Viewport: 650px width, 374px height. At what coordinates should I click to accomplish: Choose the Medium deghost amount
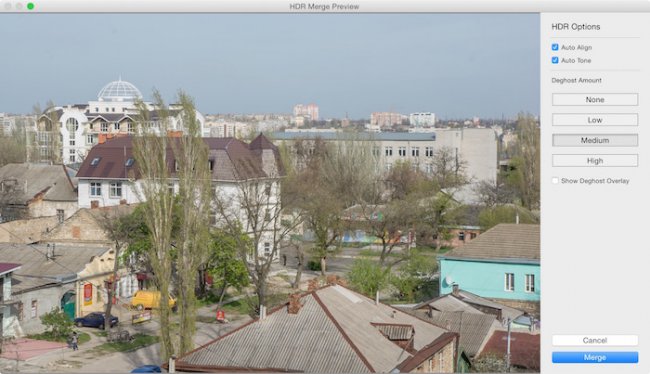click(595, 140)
